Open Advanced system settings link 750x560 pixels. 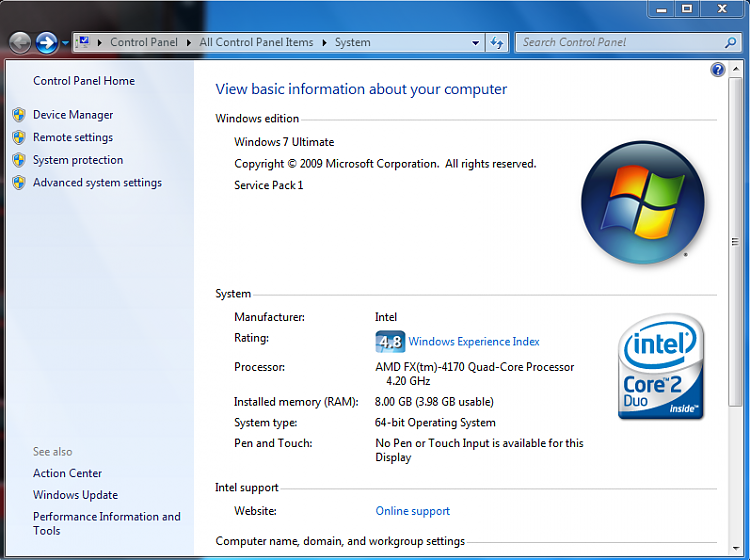pos(97,183)
